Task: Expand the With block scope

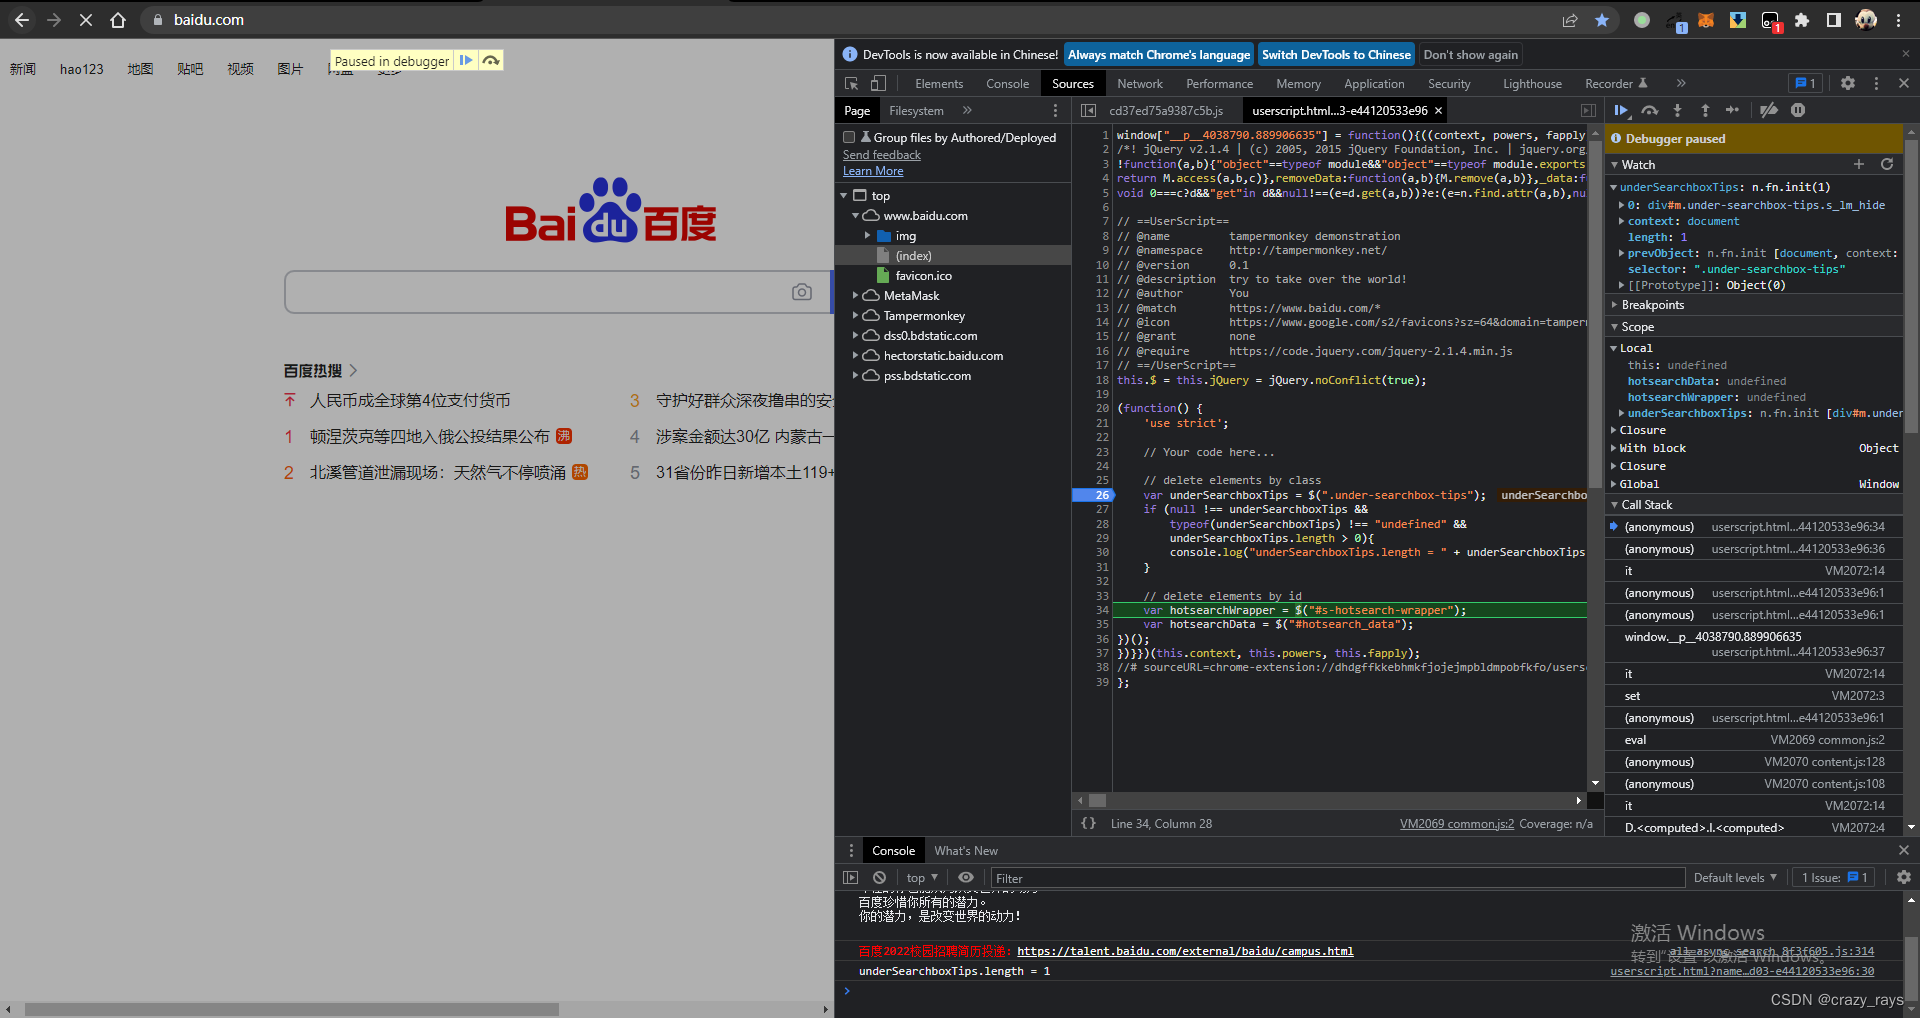Action: [x=1614, y=448]
